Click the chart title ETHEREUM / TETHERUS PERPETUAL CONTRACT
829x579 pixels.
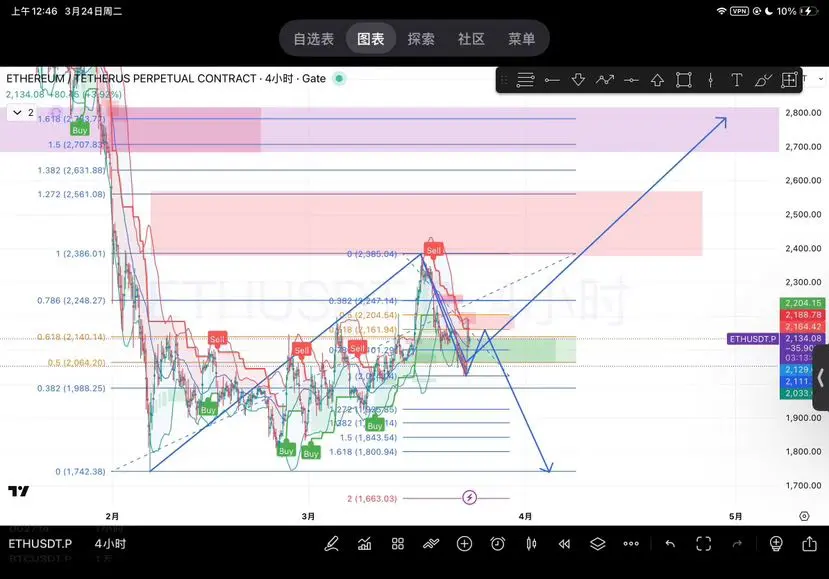click(x=131, y=79)
